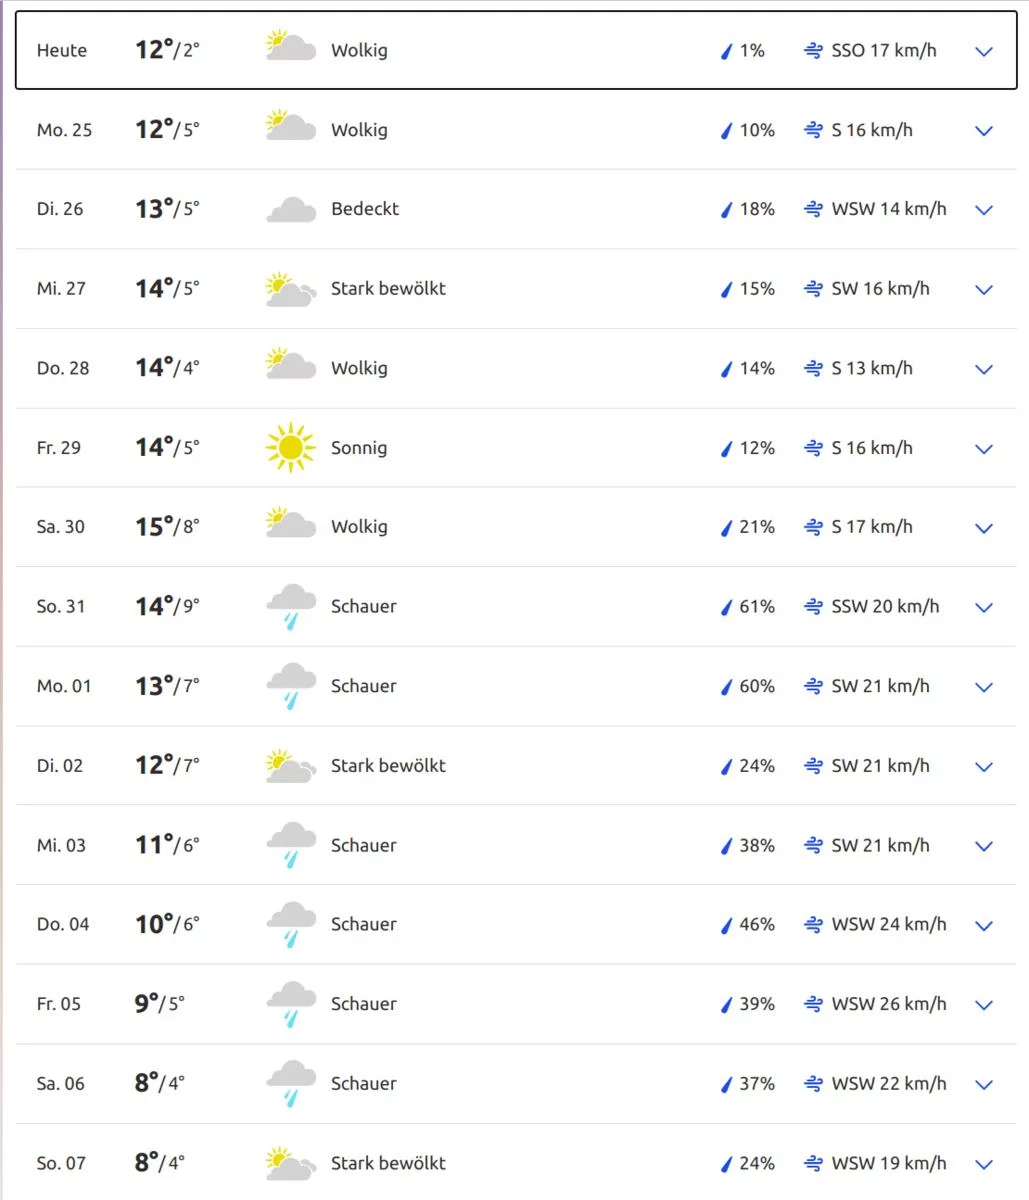Click the shower icon for Sa. 06

[x=290, y=1084]
